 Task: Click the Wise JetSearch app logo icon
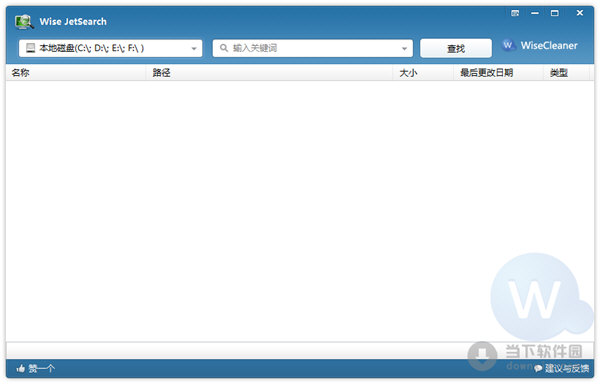[24, 22]
